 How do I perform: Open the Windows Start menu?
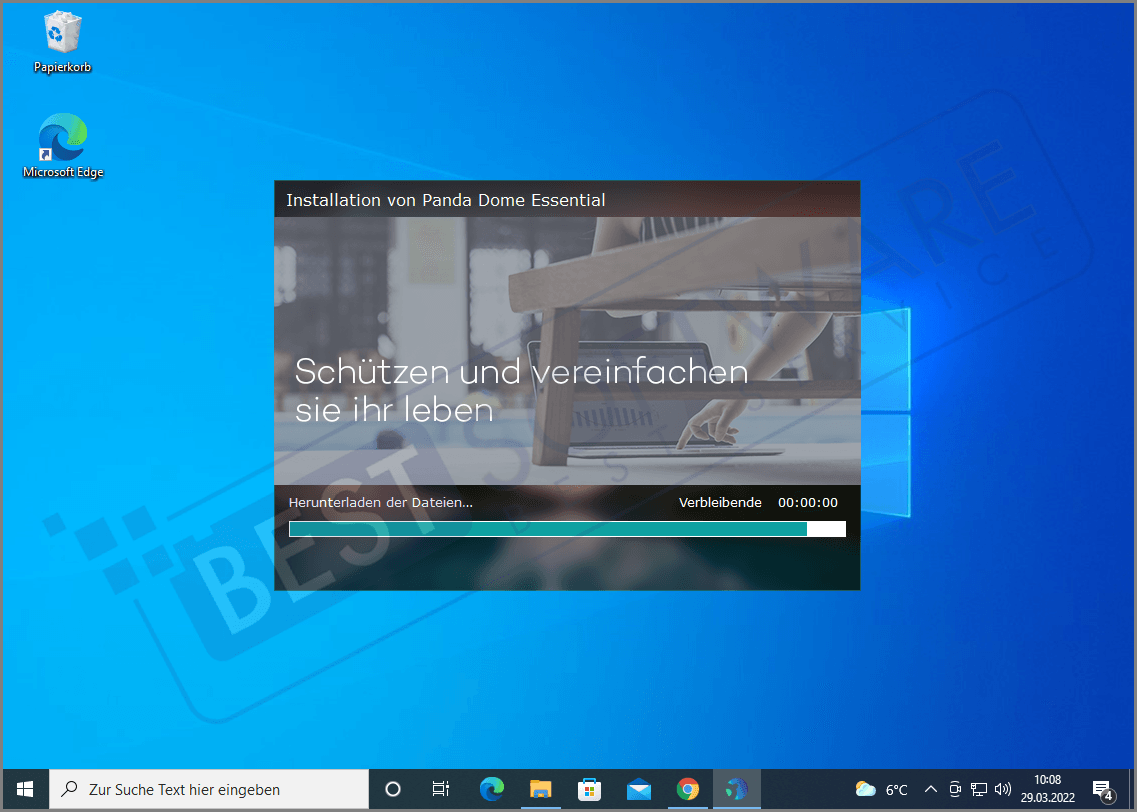(x=25, y=790)
